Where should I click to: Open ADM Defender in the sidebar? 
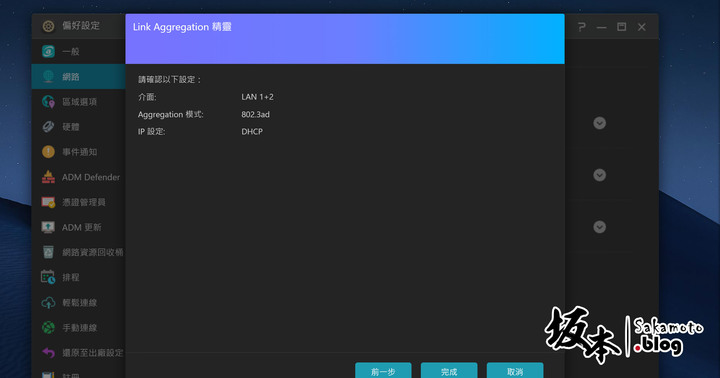click(x=91, y=177)
